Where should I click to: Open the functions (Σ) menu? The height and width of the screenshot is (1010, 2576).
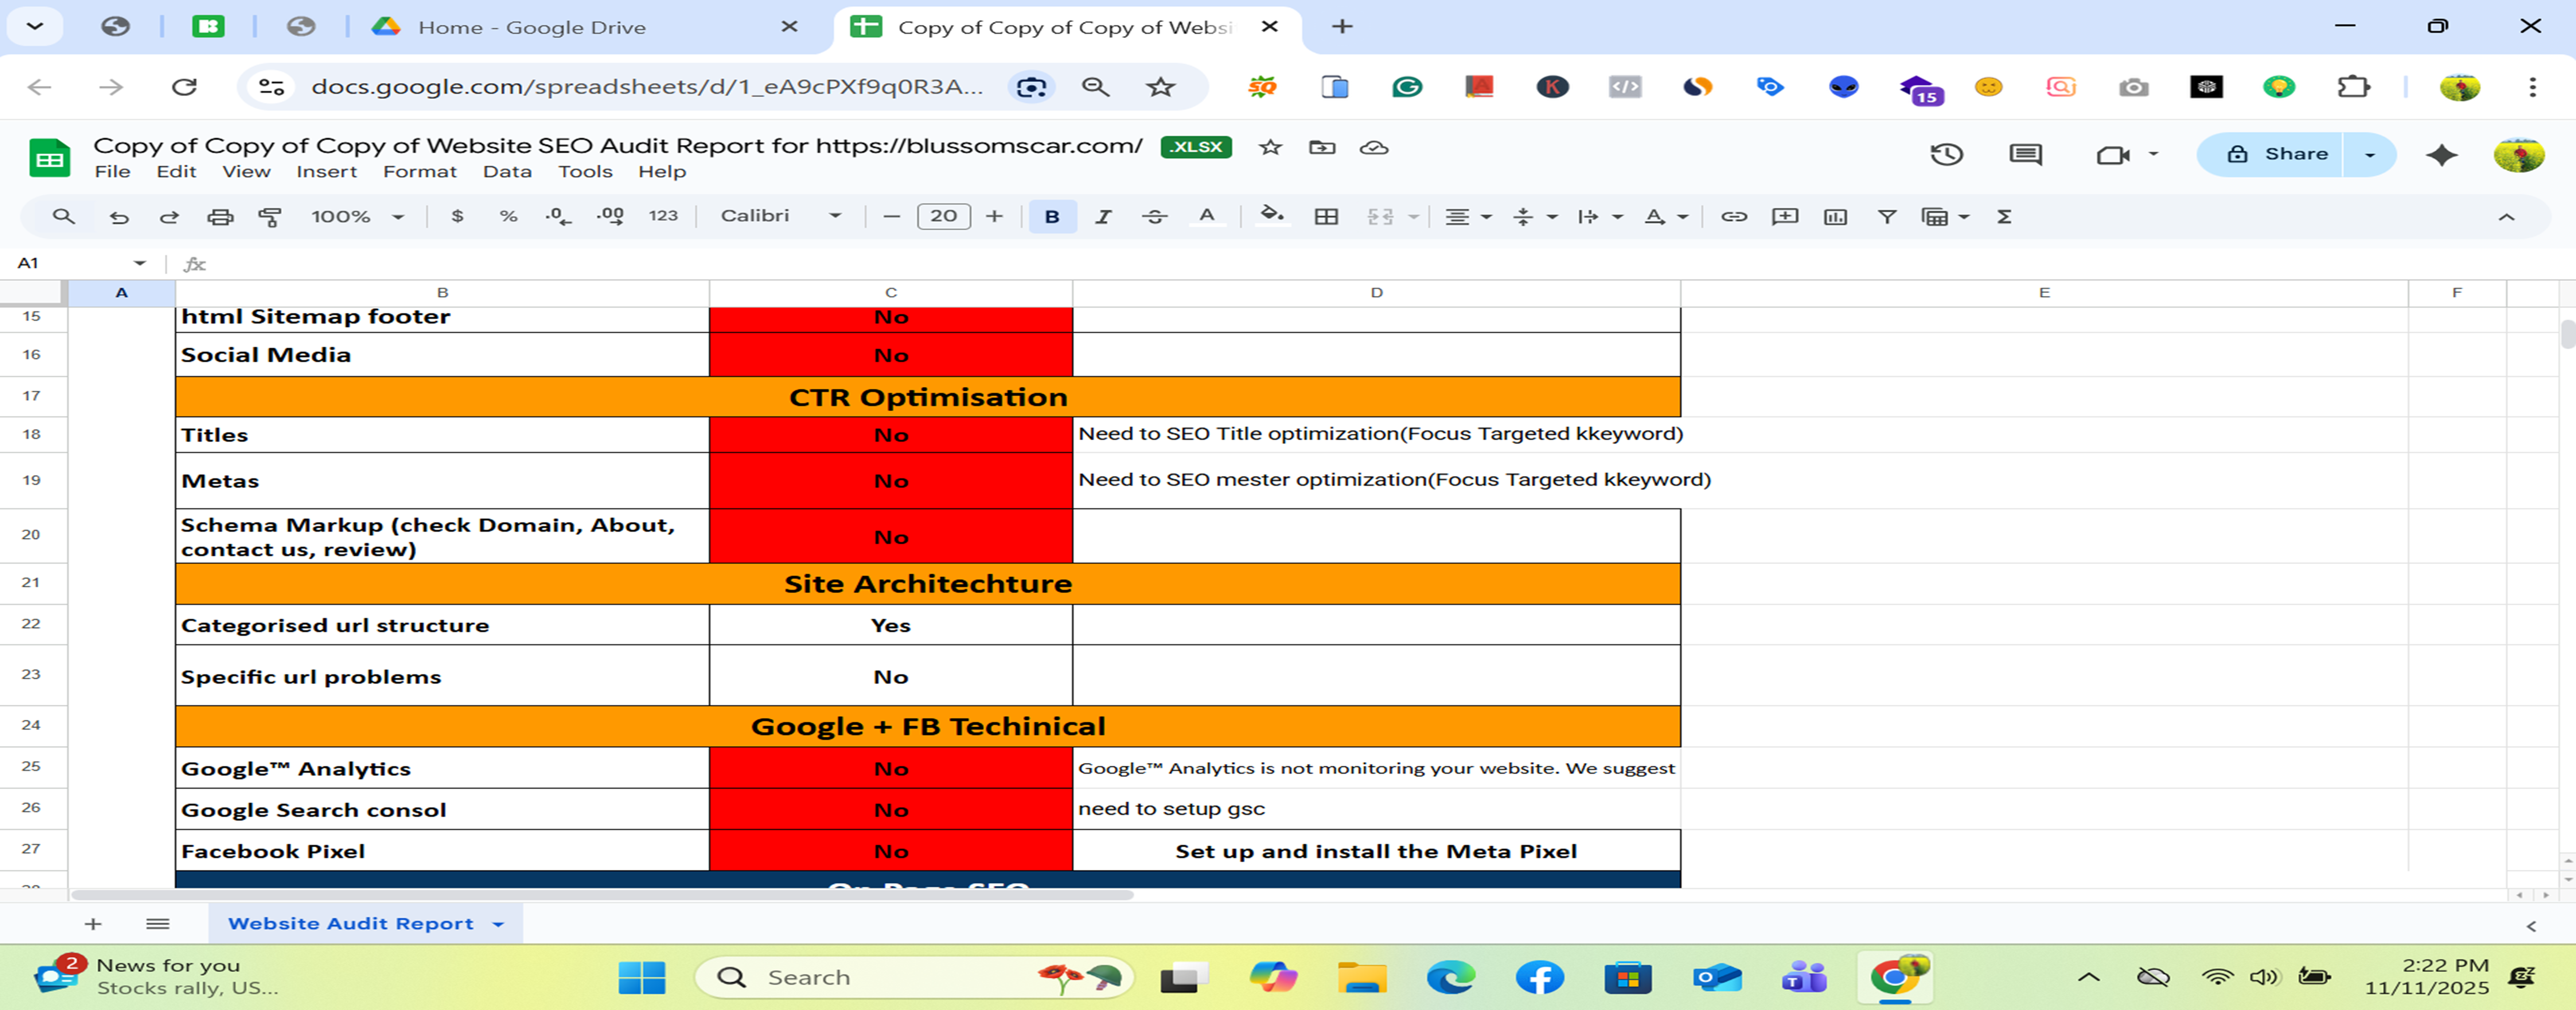pos(2004,216)
